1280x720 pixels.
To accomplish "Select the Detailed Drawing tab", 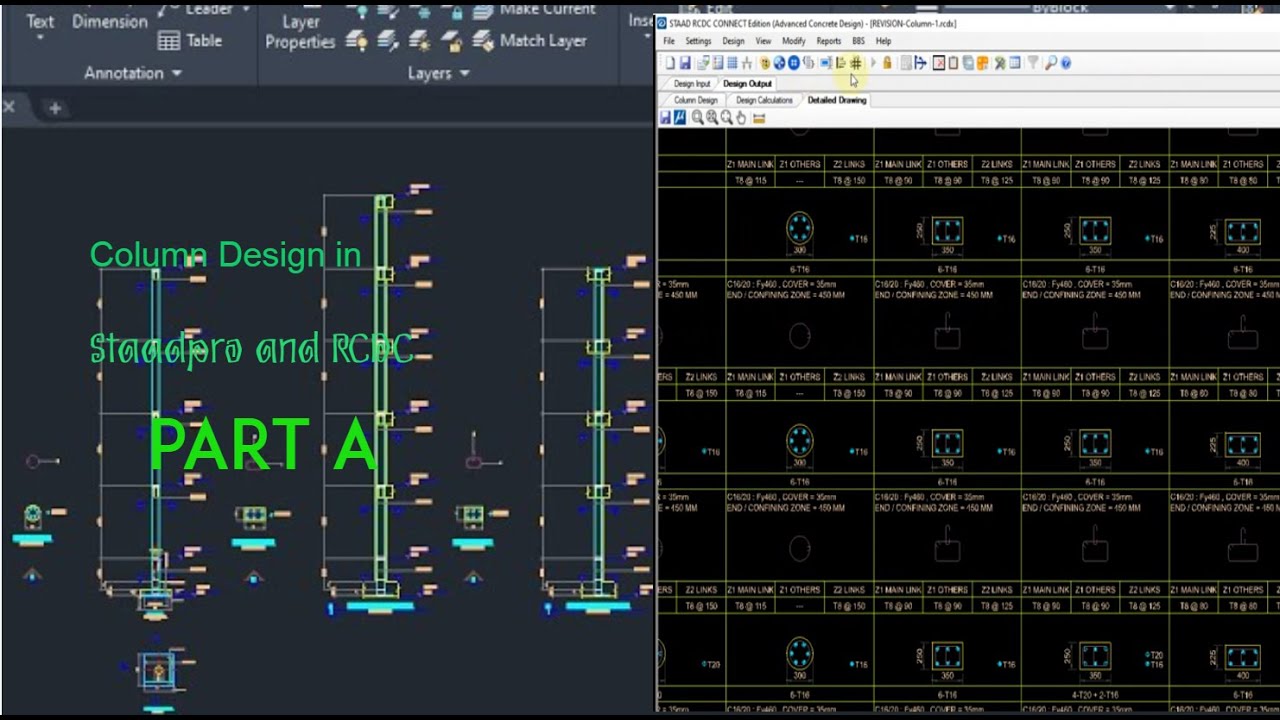I will pyautogui.click(x=837, y=100).
